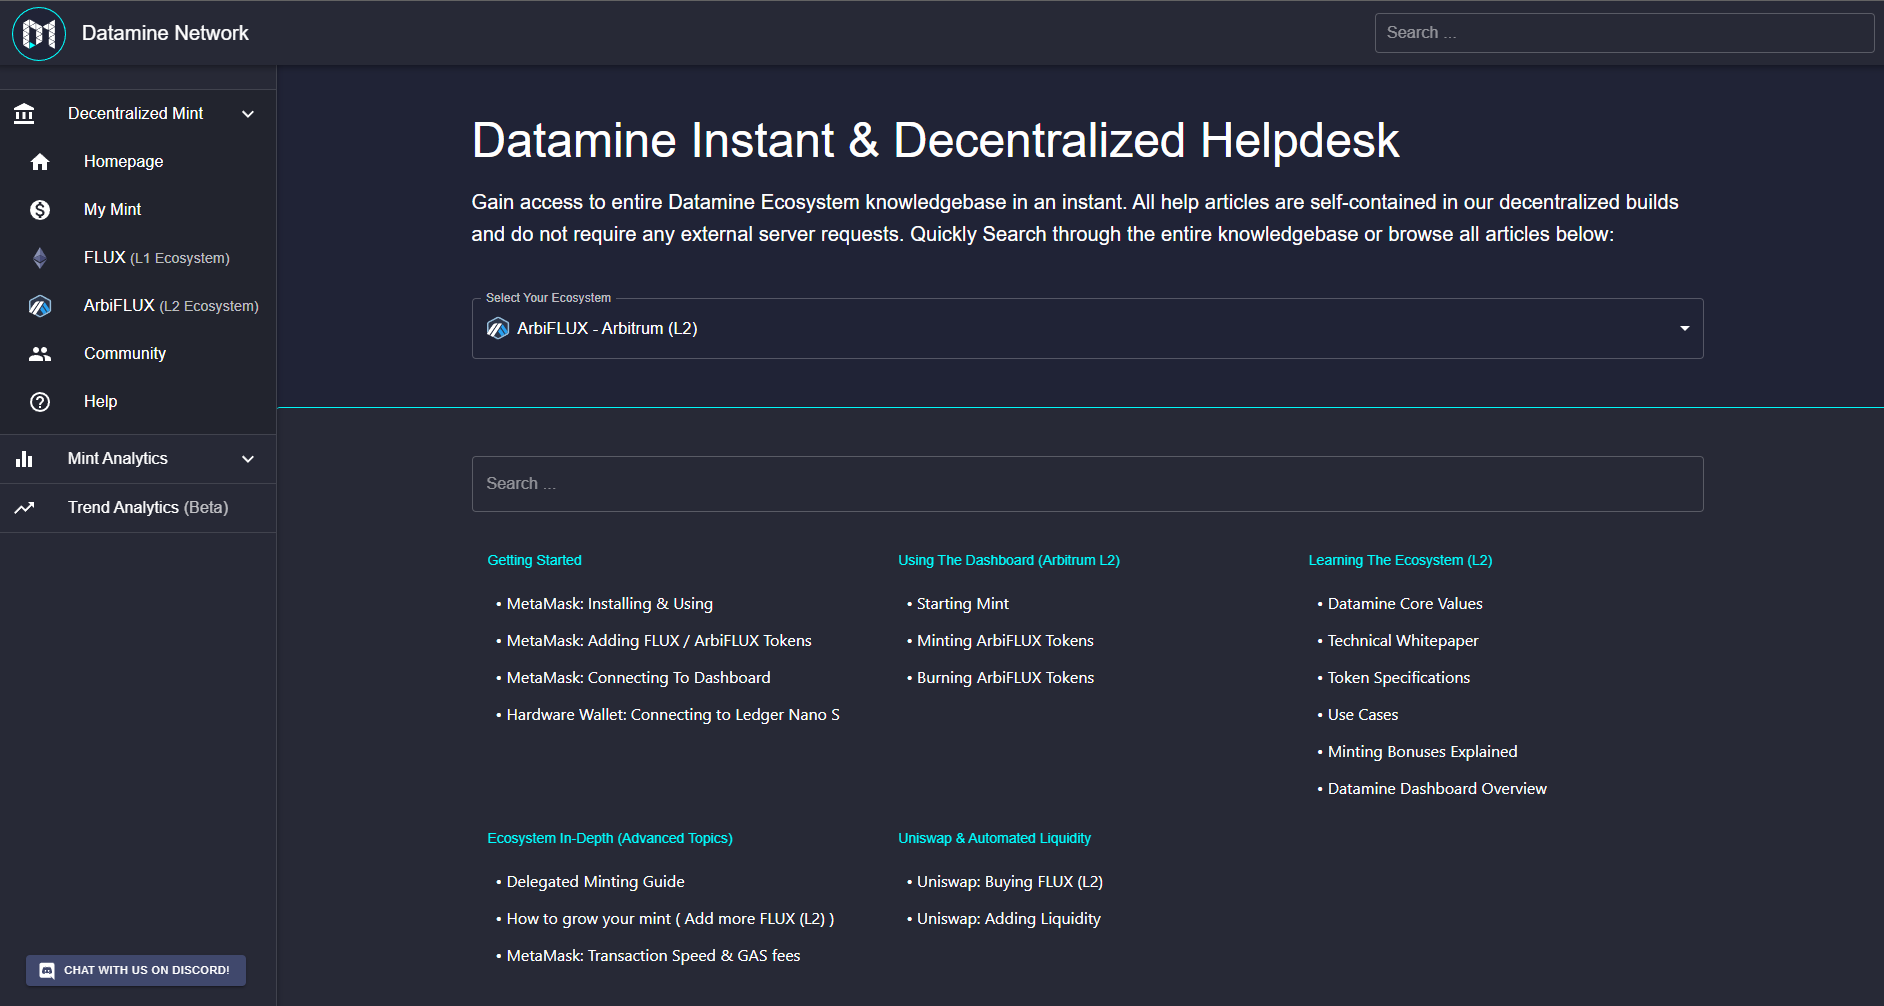This screenshot has width=1884, height=1006.
Task: Open Uniswap: Buying FLUX (L2) article
Action: (1010, 882)
